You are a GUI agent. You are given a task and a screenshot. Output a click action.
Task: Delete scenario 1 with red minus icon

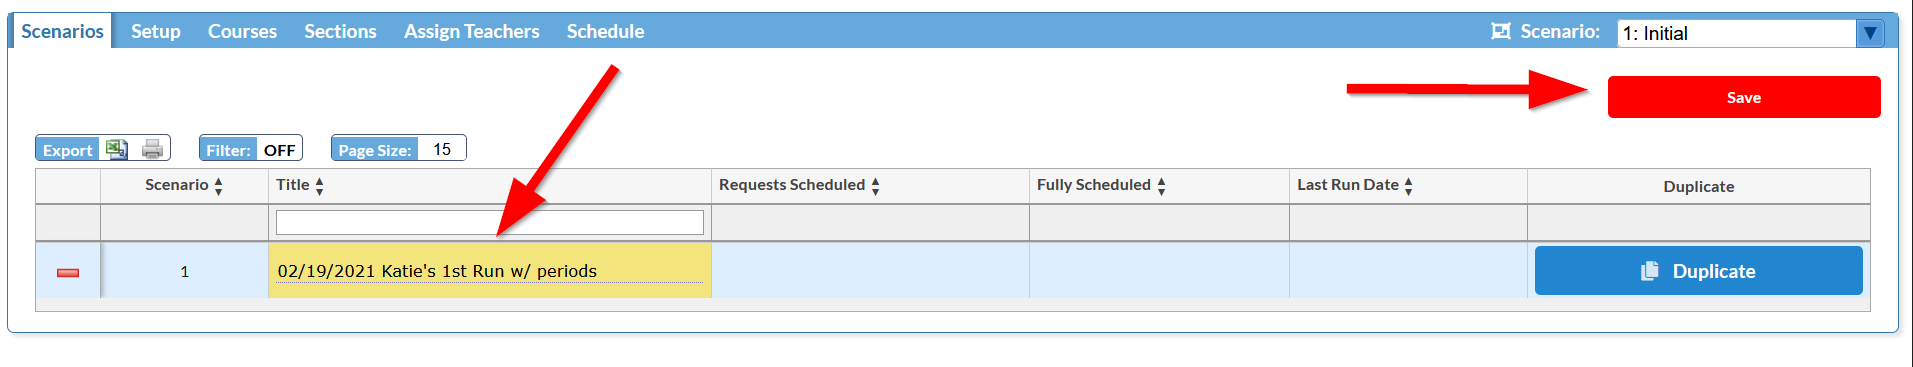(x=68, y=272)
